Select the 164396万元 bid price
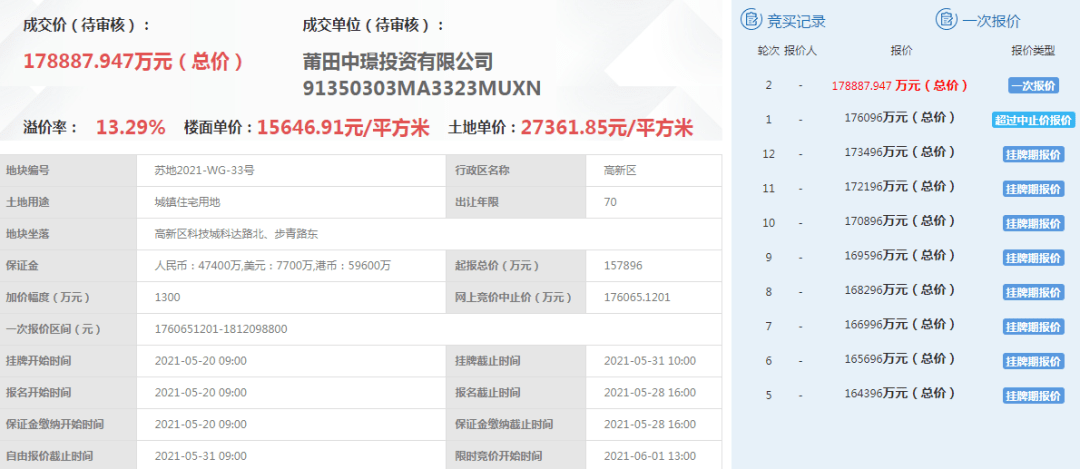The image size is (1080, 469). tap(900, 393)
